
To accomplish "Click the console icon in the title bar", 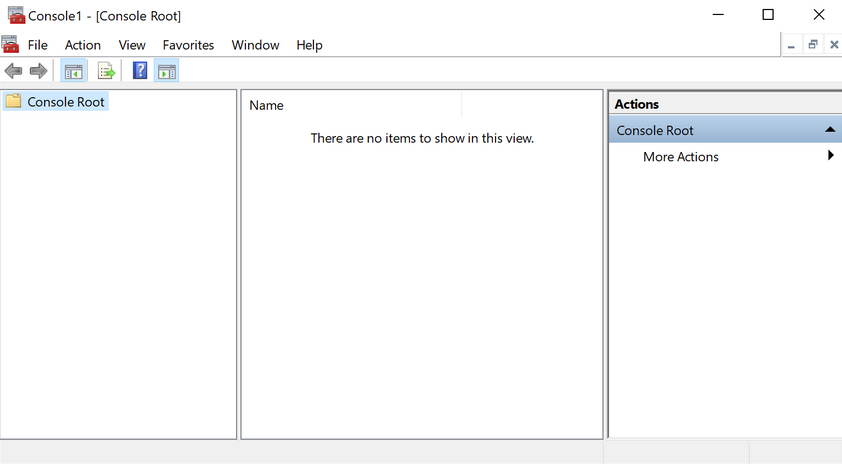I will coord(15,15).
